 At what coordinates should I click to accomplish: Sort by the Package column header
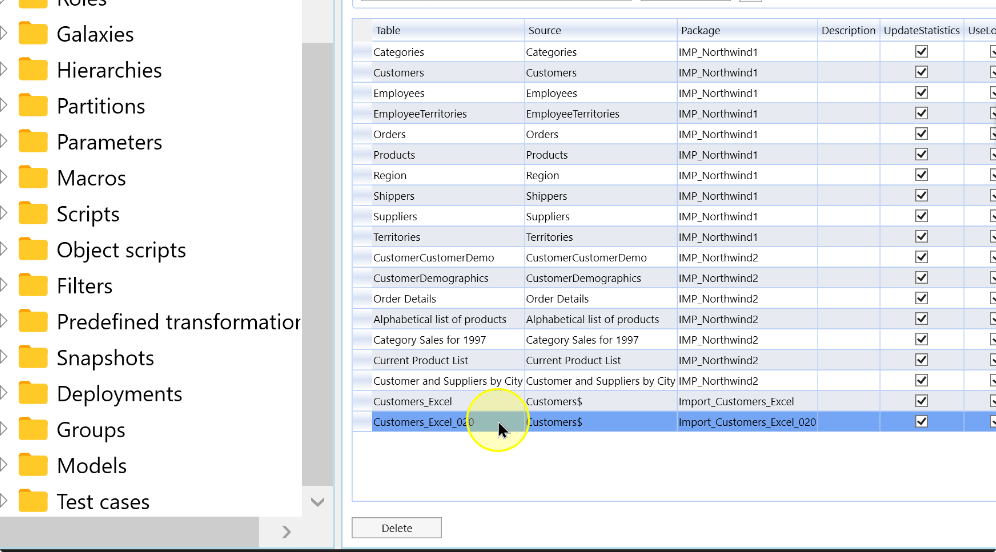[747, 30]
